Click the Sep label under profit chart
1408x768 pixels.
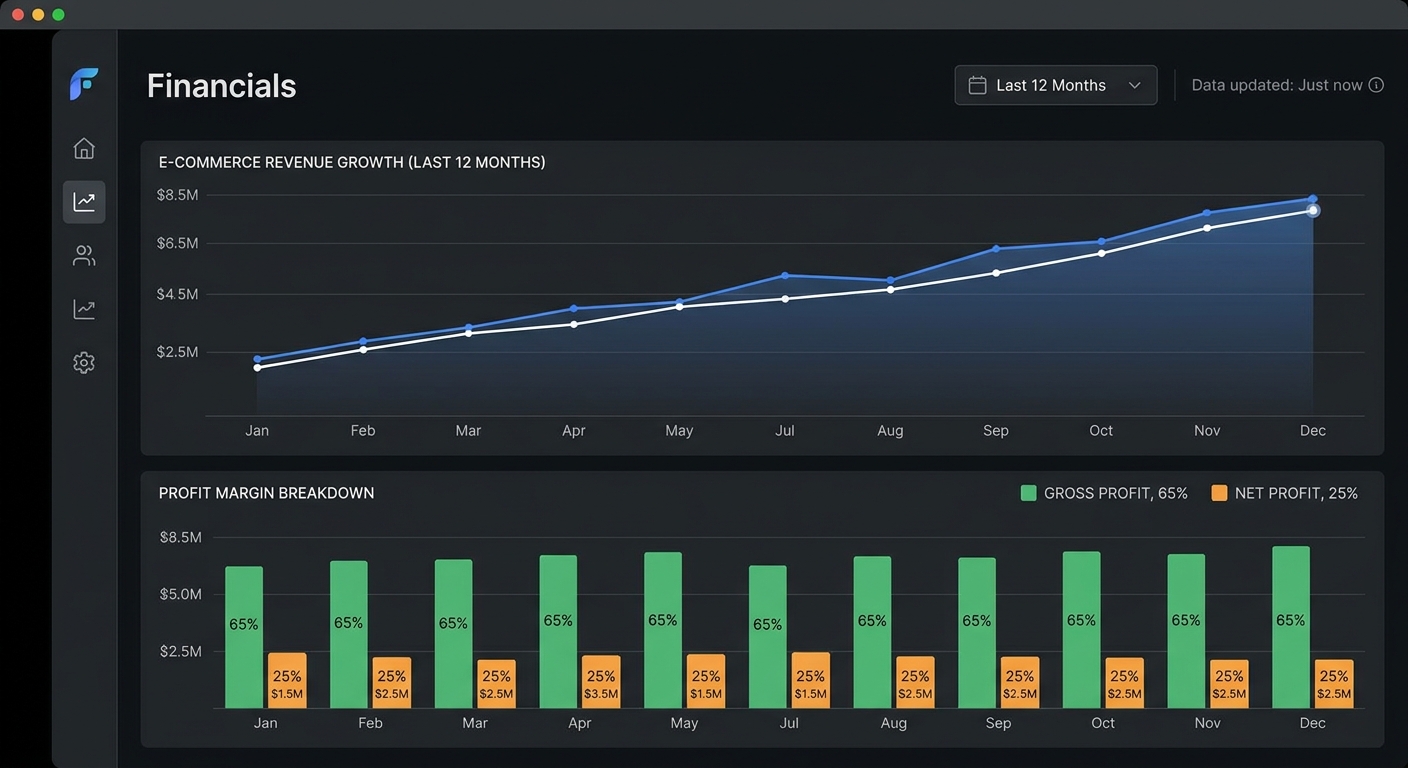[998, 723]
